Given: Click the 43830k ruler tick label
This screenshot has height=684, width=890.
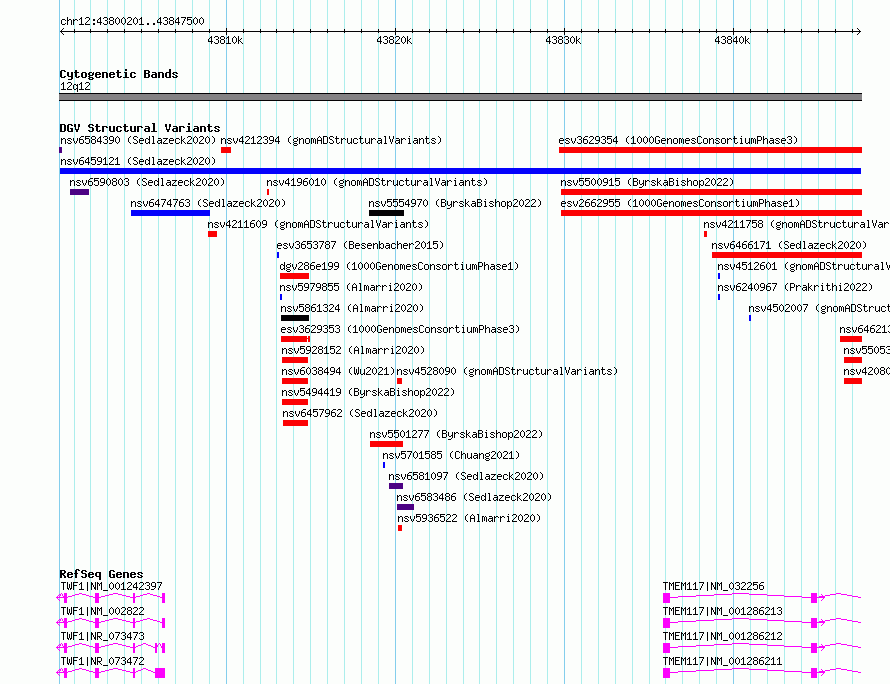Looking at the screenshot, I should [563, 40].
